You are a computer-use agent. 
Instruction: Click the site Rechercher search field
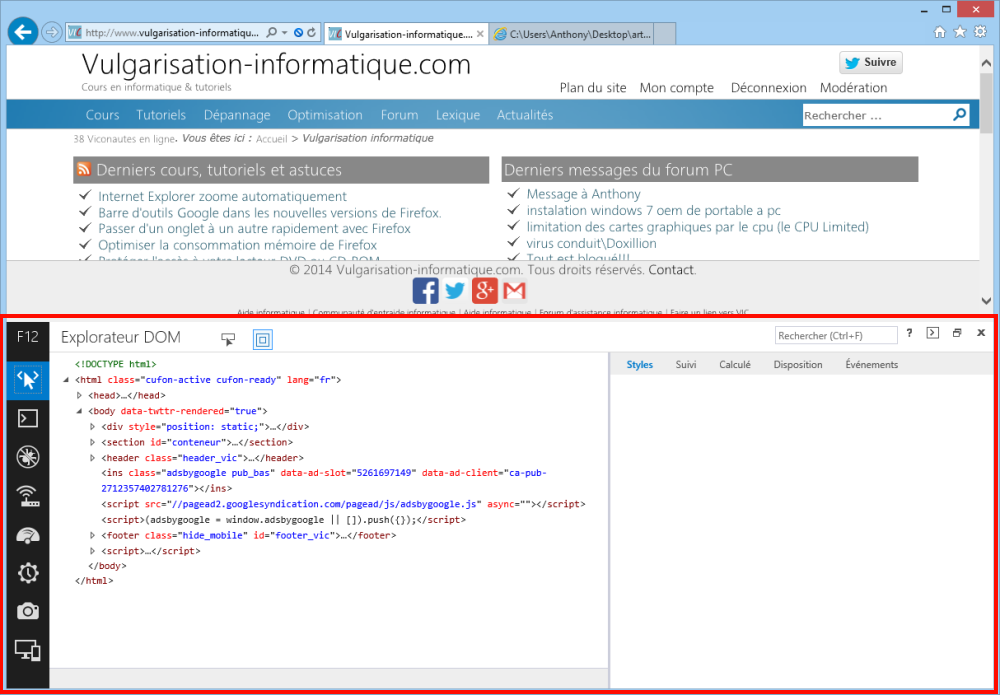pyautogui.click(x=877, y=115)
